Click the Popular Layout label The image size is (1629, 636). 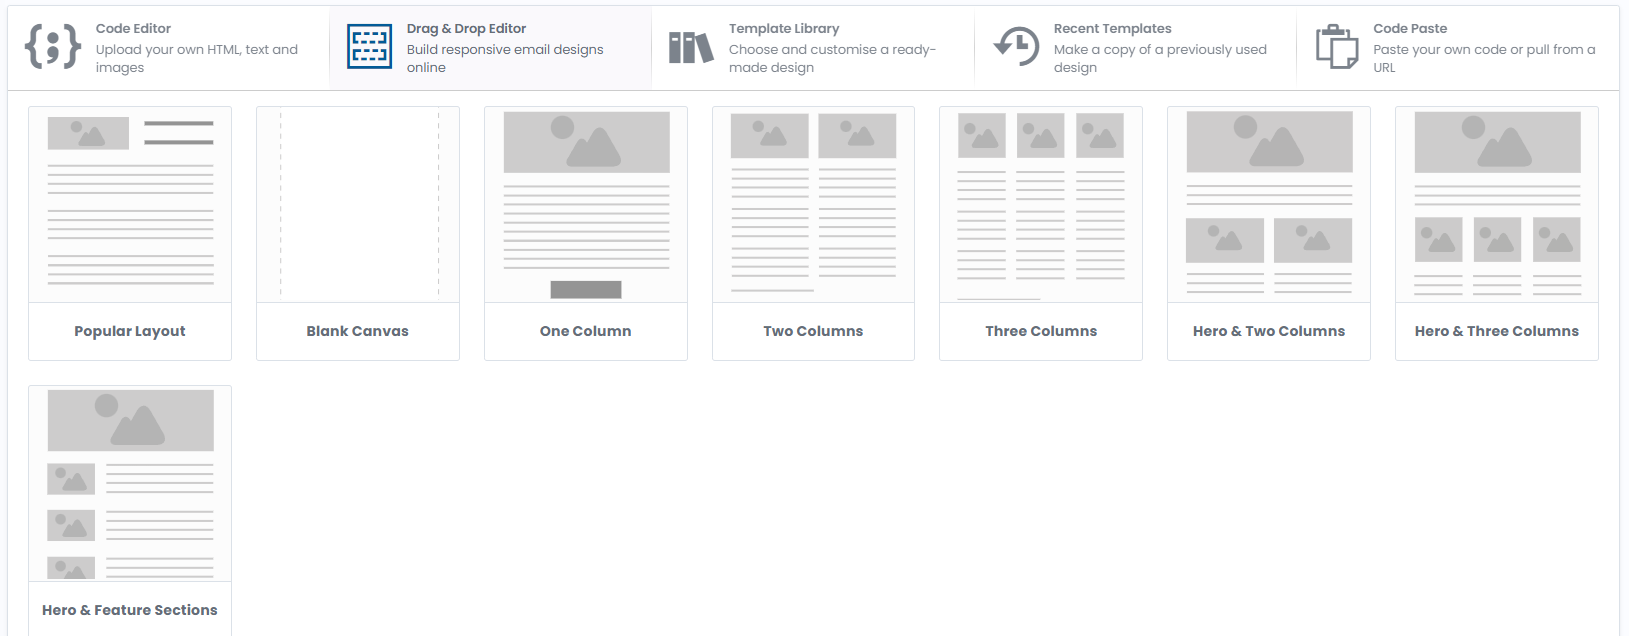pos(130,331)
